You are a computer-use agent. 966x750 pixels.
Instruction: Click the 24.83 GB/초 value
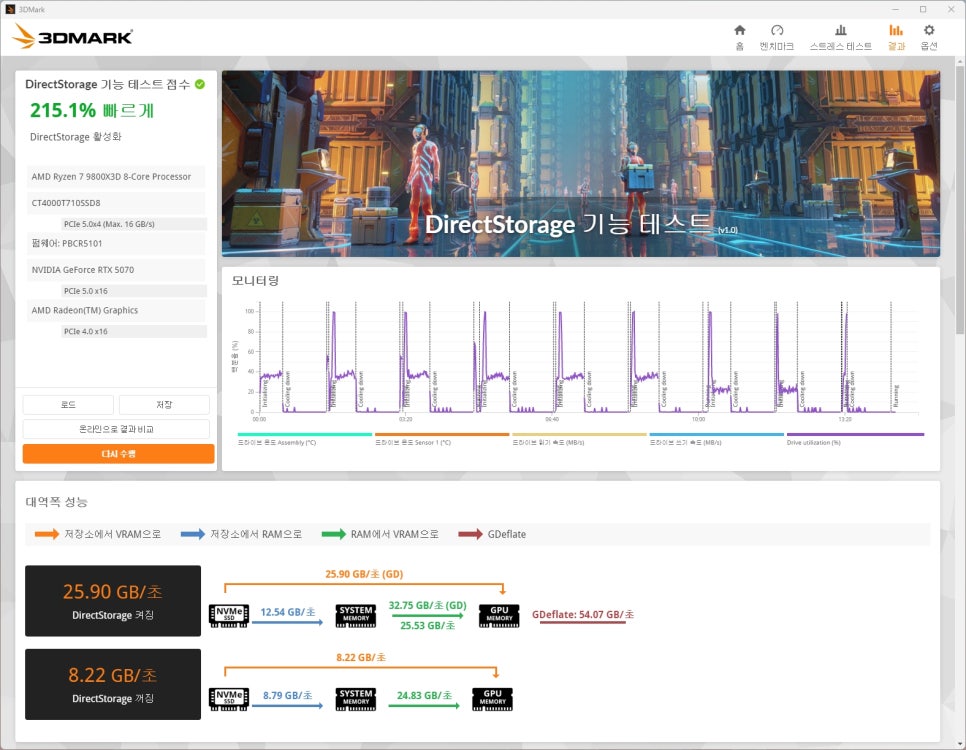424,696
